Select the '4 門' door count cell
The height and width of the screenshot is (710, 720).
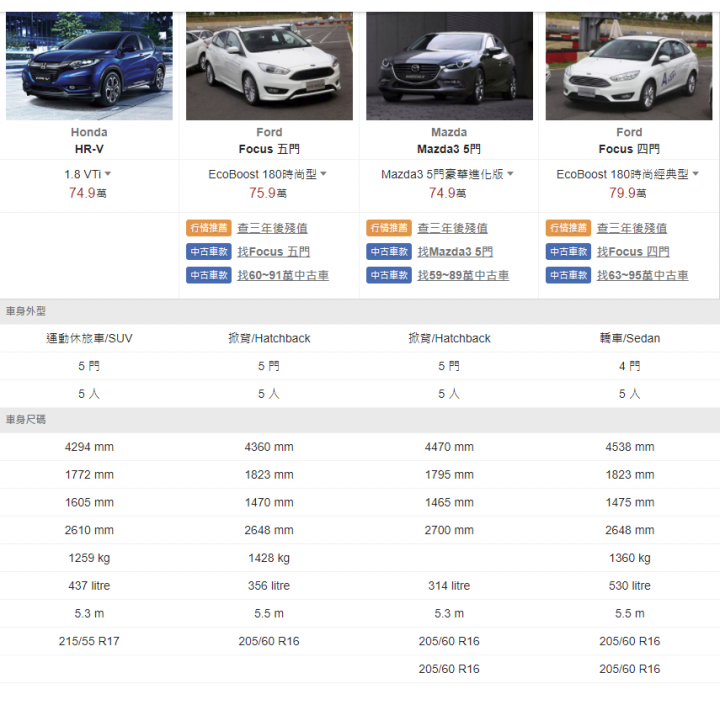pyautogui.click(x=630, y=366)
